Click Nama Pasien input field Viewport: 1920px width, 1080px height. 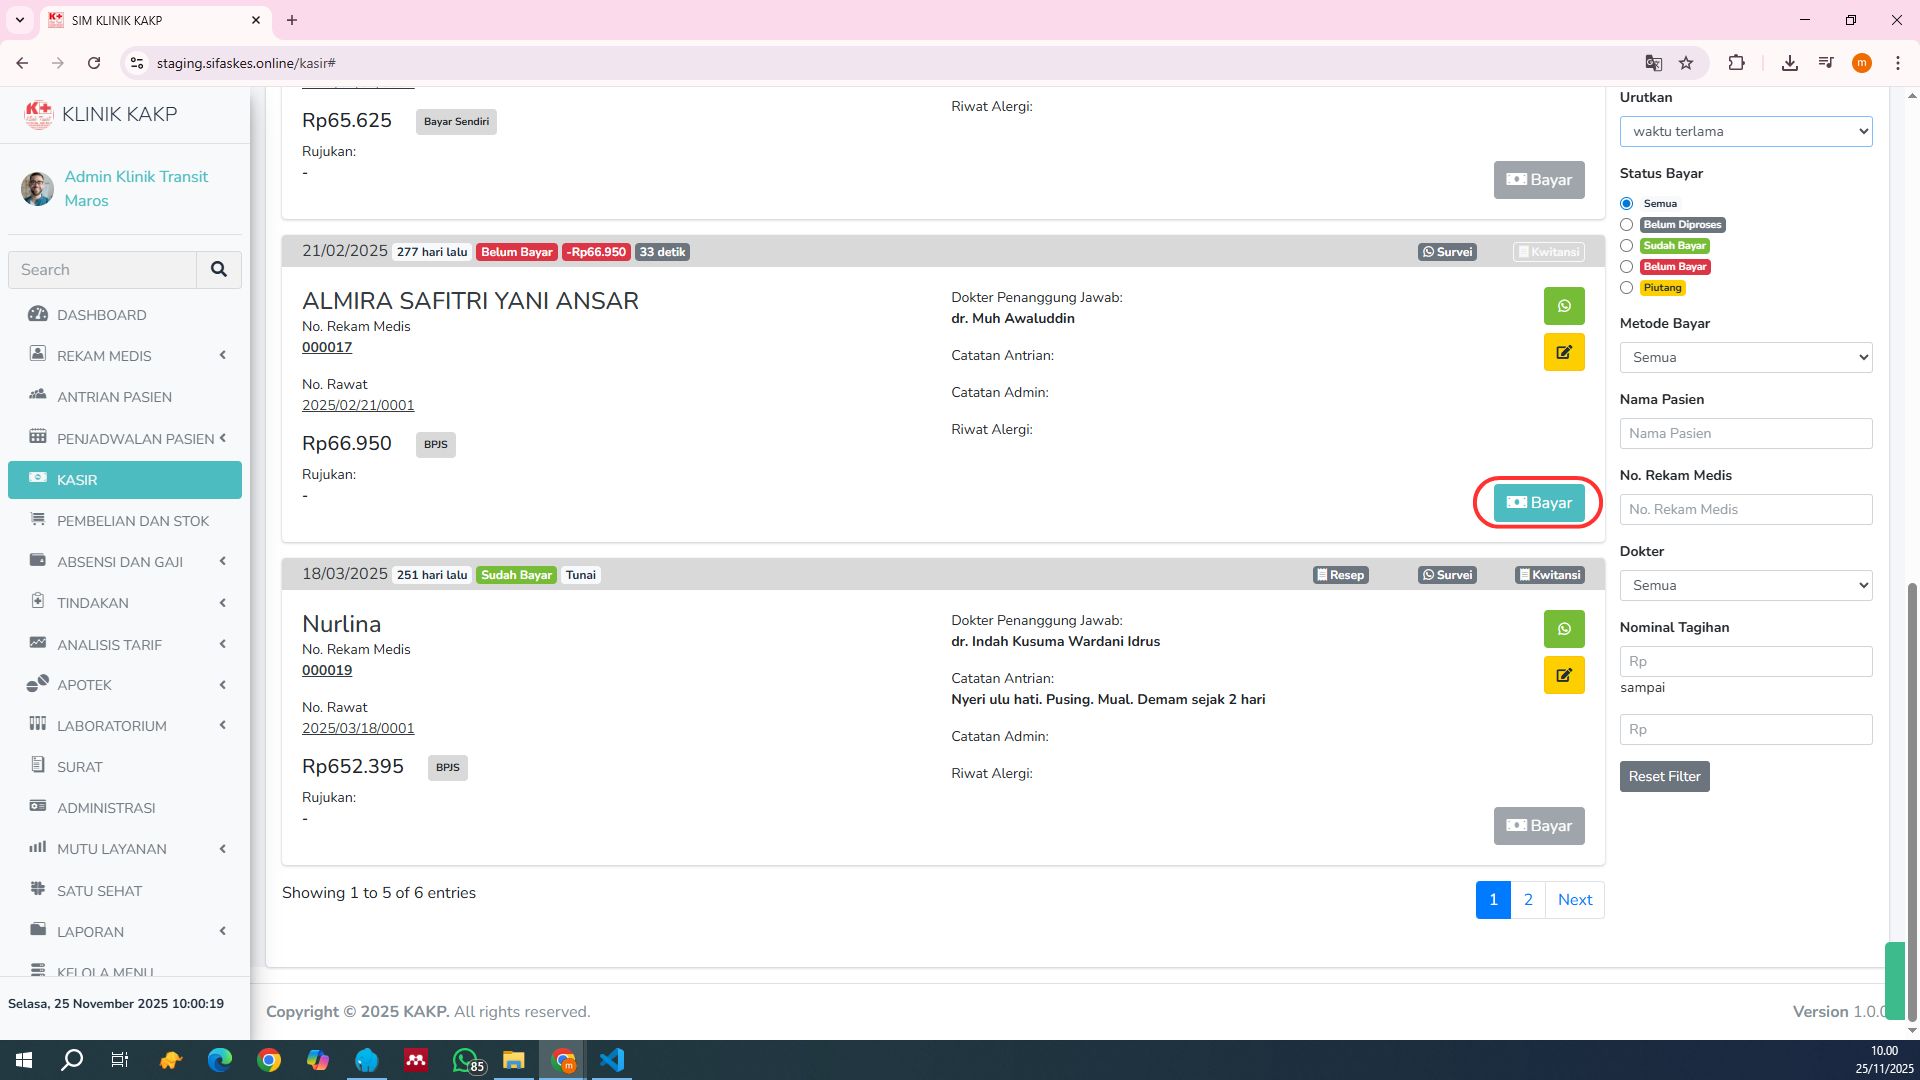point(1745,433)
